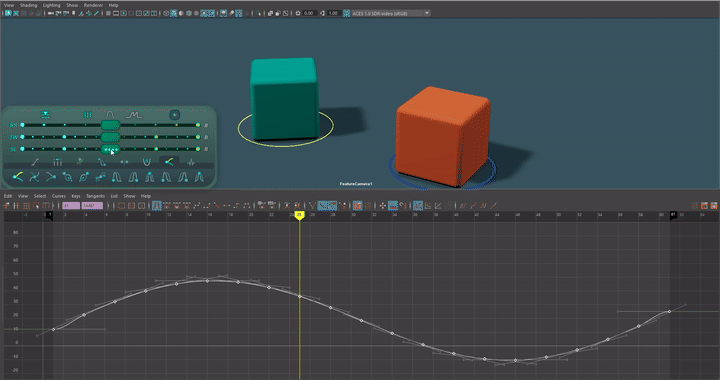Image resolution: width=720 pixels, height=380 pixels.
Task: Open the Graph Editor Tangents menu
Action: (x=96, y=196)
